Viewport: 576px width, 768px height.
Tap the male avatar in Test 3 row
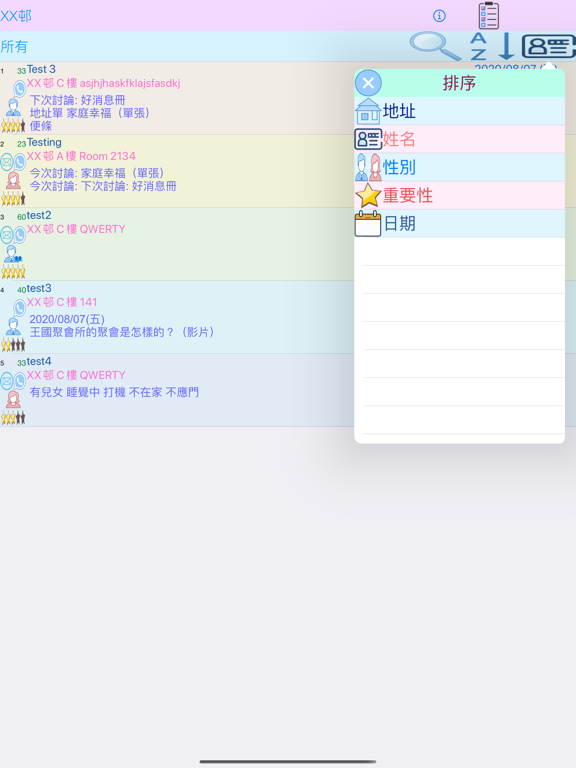[x=13, y=107]
